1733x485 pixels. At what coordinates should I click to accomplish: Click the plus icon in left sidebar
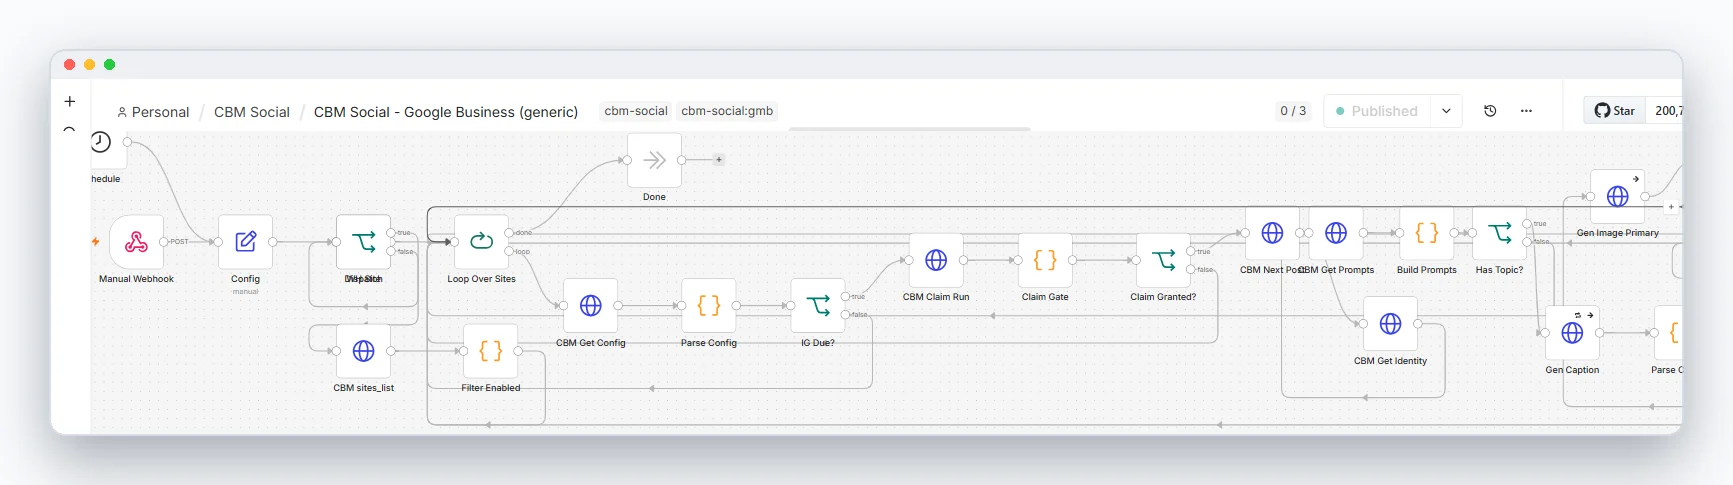(69, 101)
